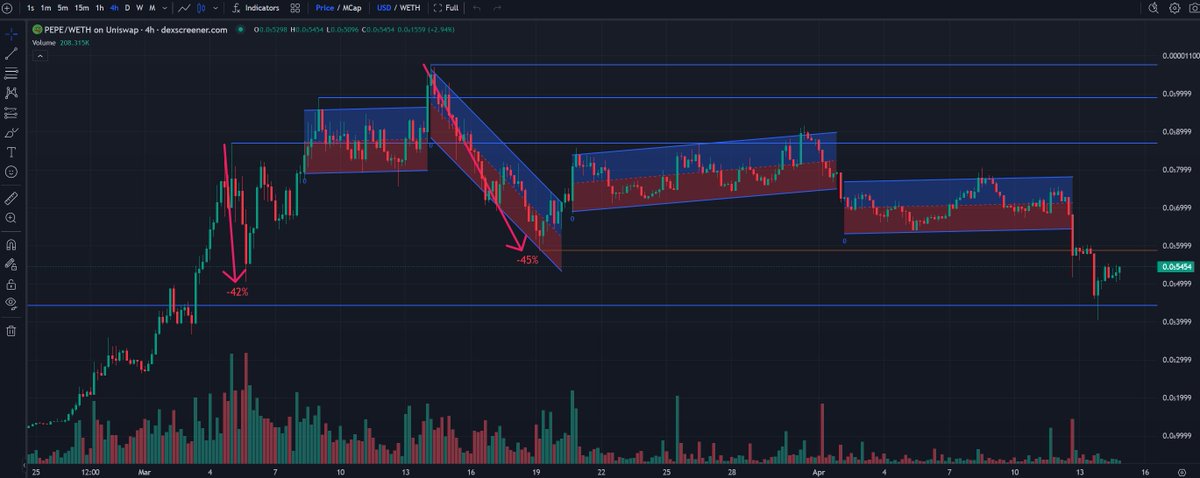Set timeframe to 1s
Screen dimensions: 1200x478
[x=31, y=7]
